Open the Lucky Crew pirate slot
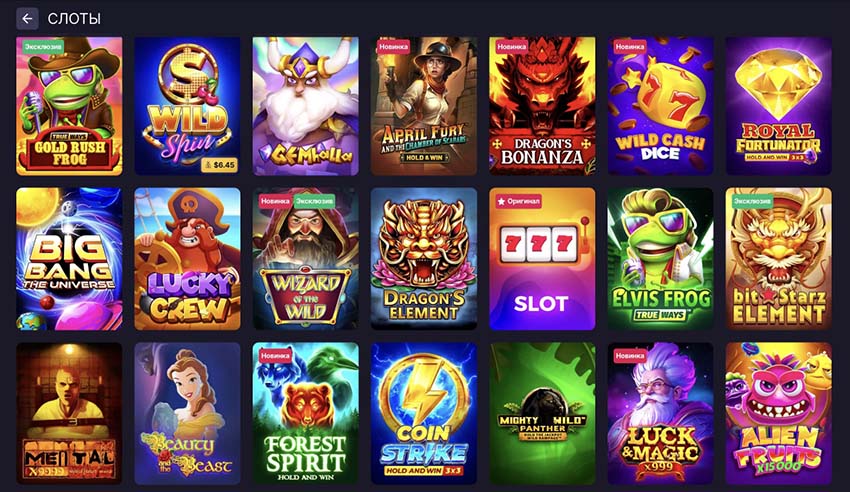Screen dimensions: 850x492 [188, 259]
